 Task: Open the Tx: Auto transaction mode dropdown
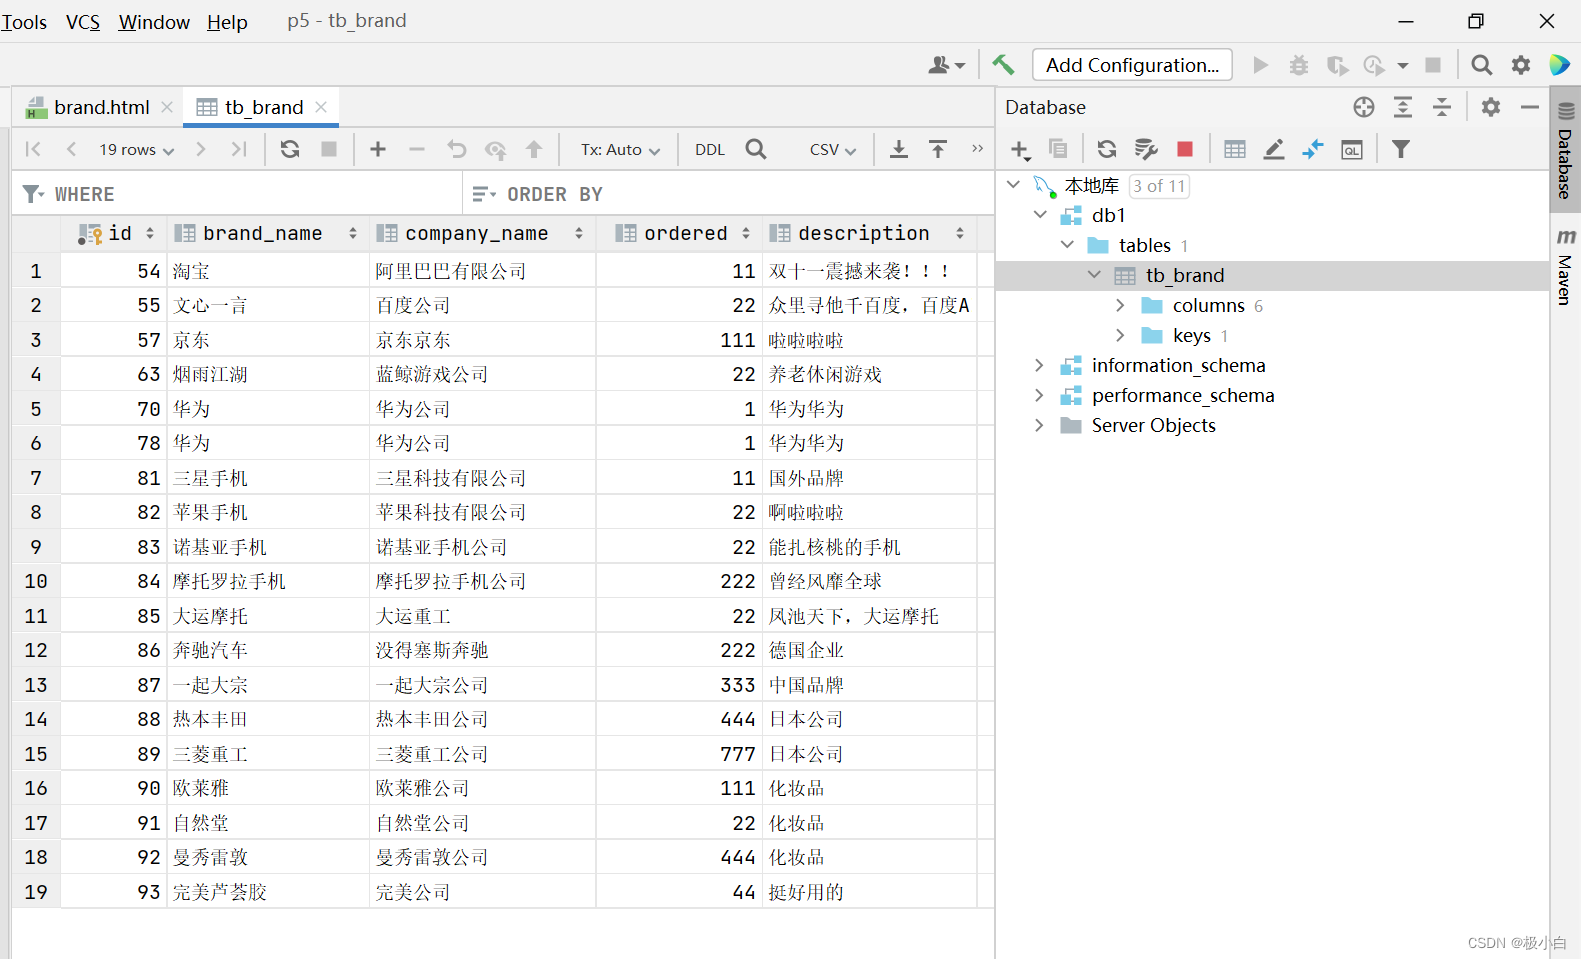(x=621, y=149)
